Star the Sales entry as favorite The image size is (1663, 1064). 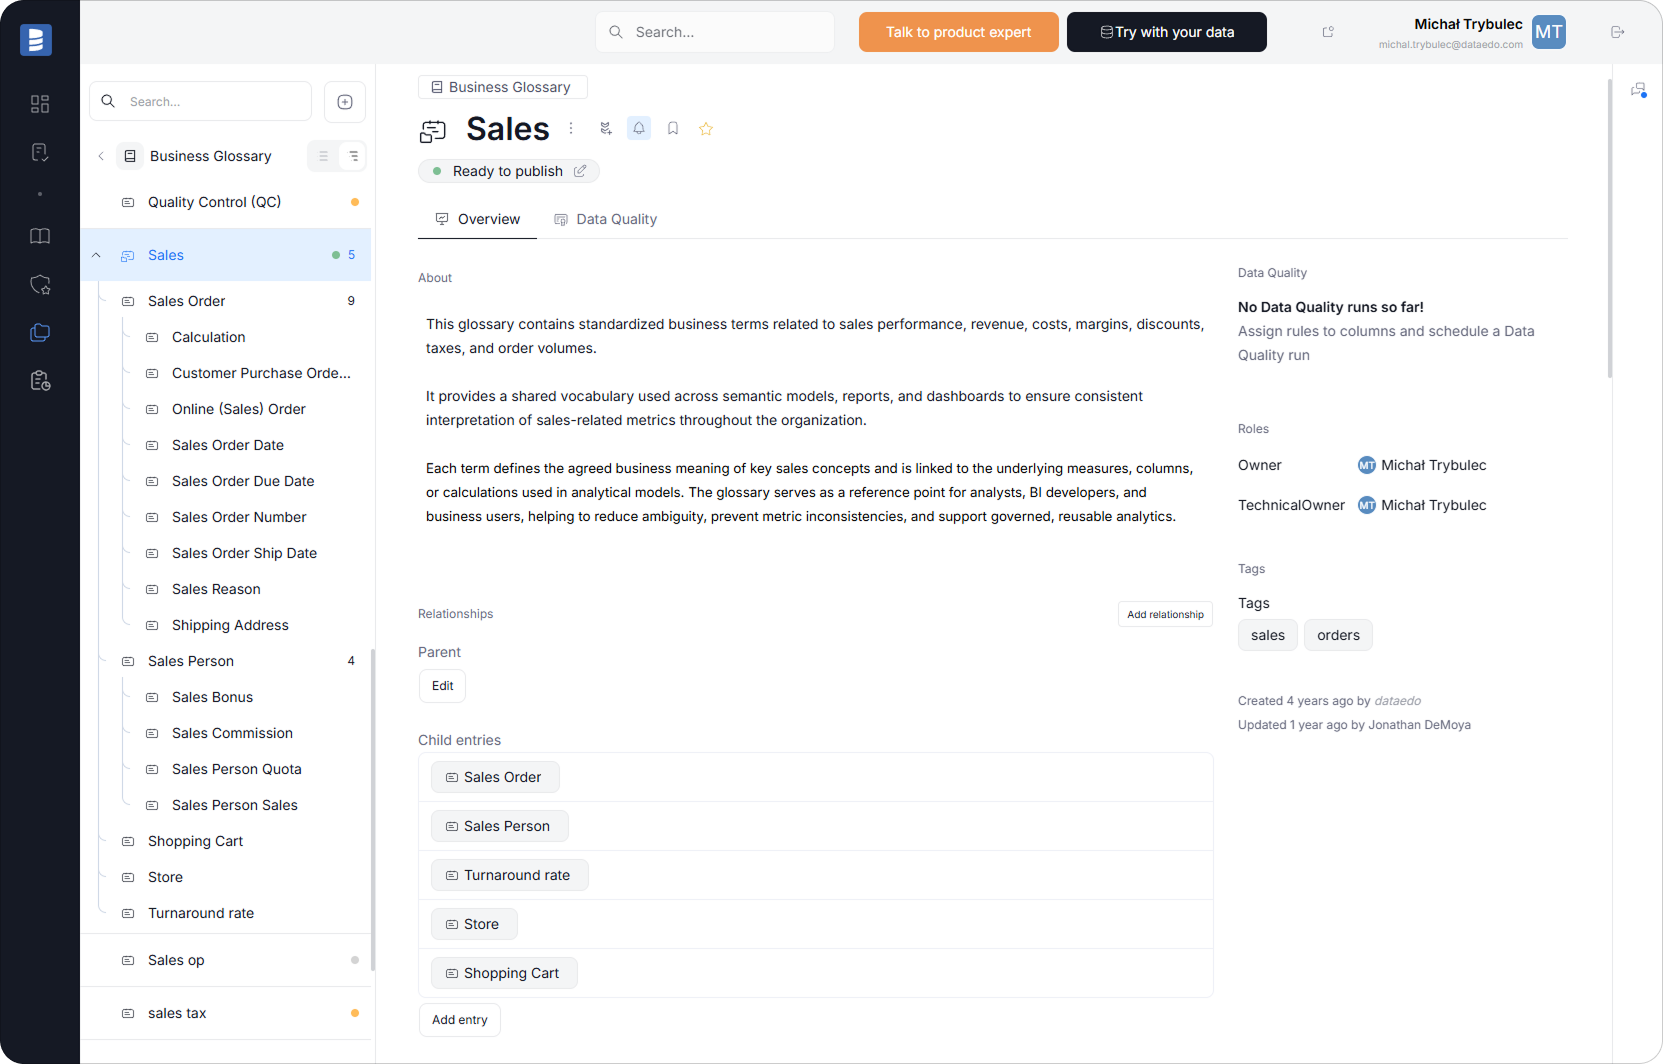click(x=706, y=128)
